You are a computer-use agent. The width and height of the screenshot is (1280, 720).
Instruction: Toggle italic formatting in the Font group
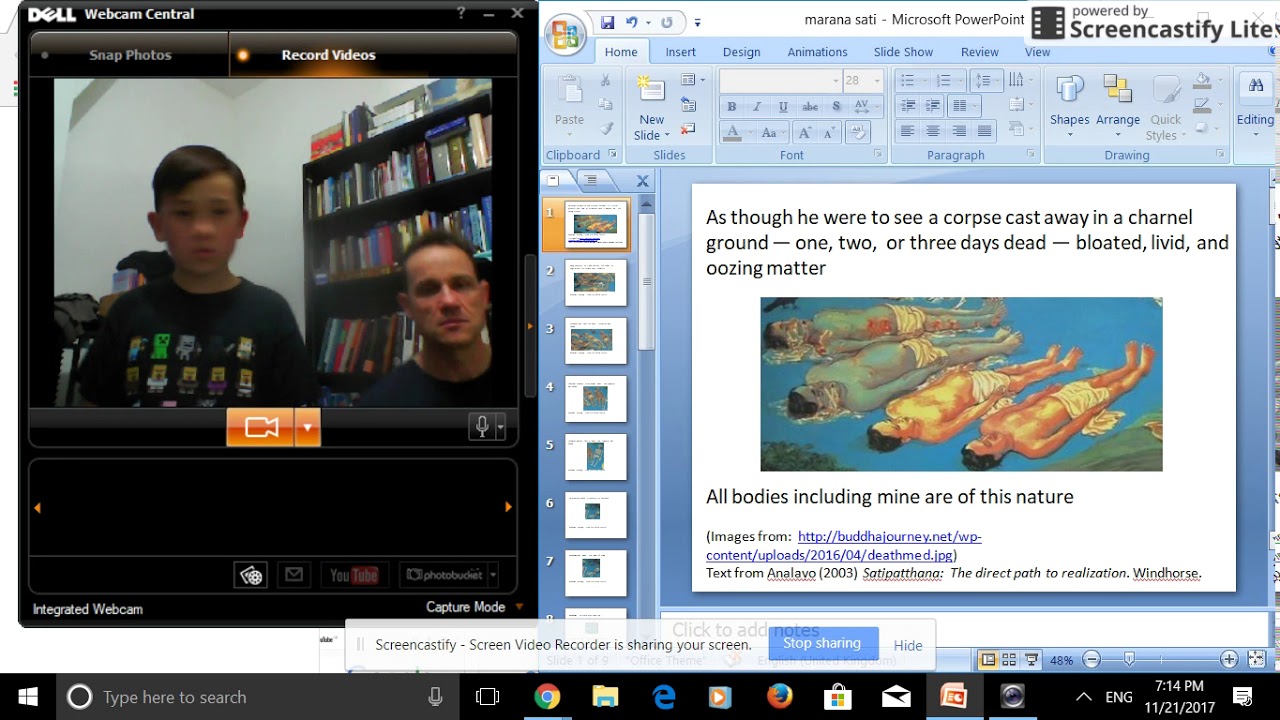pos(757,107)
